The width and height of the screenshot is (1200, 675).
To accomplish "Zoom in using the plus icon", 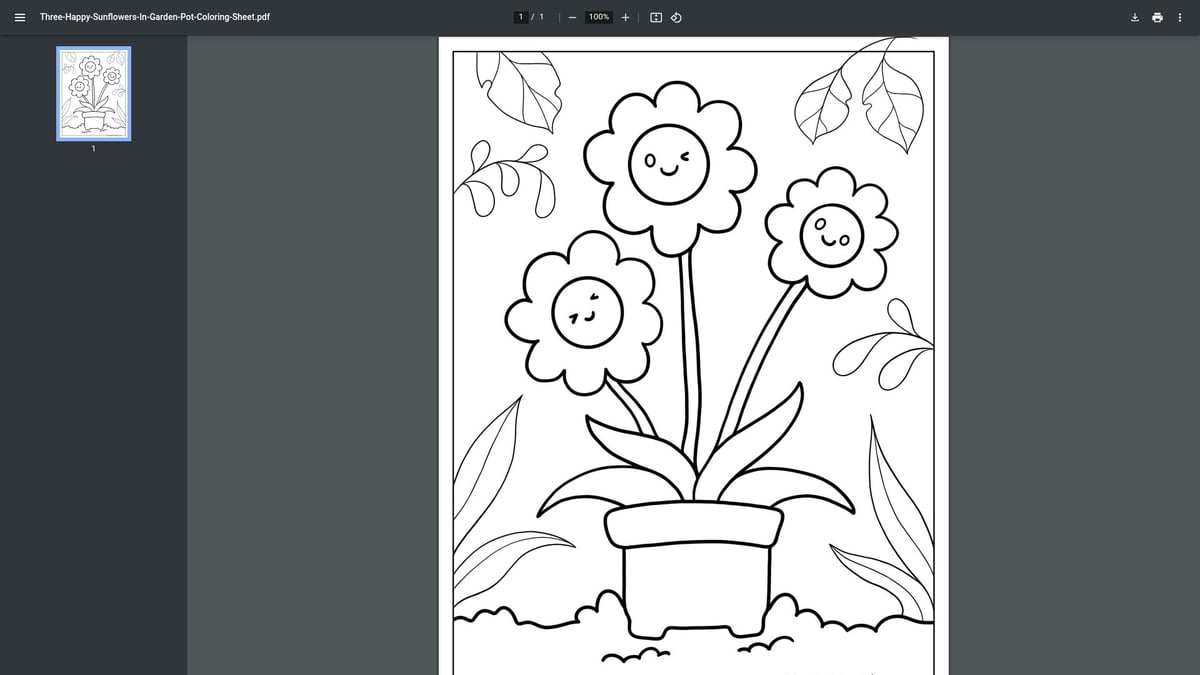I will coord(625,17).
